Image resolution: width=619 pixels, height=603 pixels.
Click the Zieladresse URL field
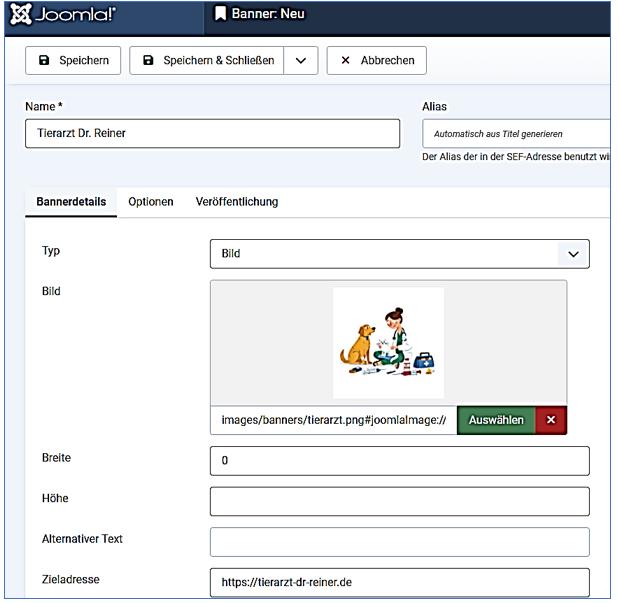pos(399,581)
